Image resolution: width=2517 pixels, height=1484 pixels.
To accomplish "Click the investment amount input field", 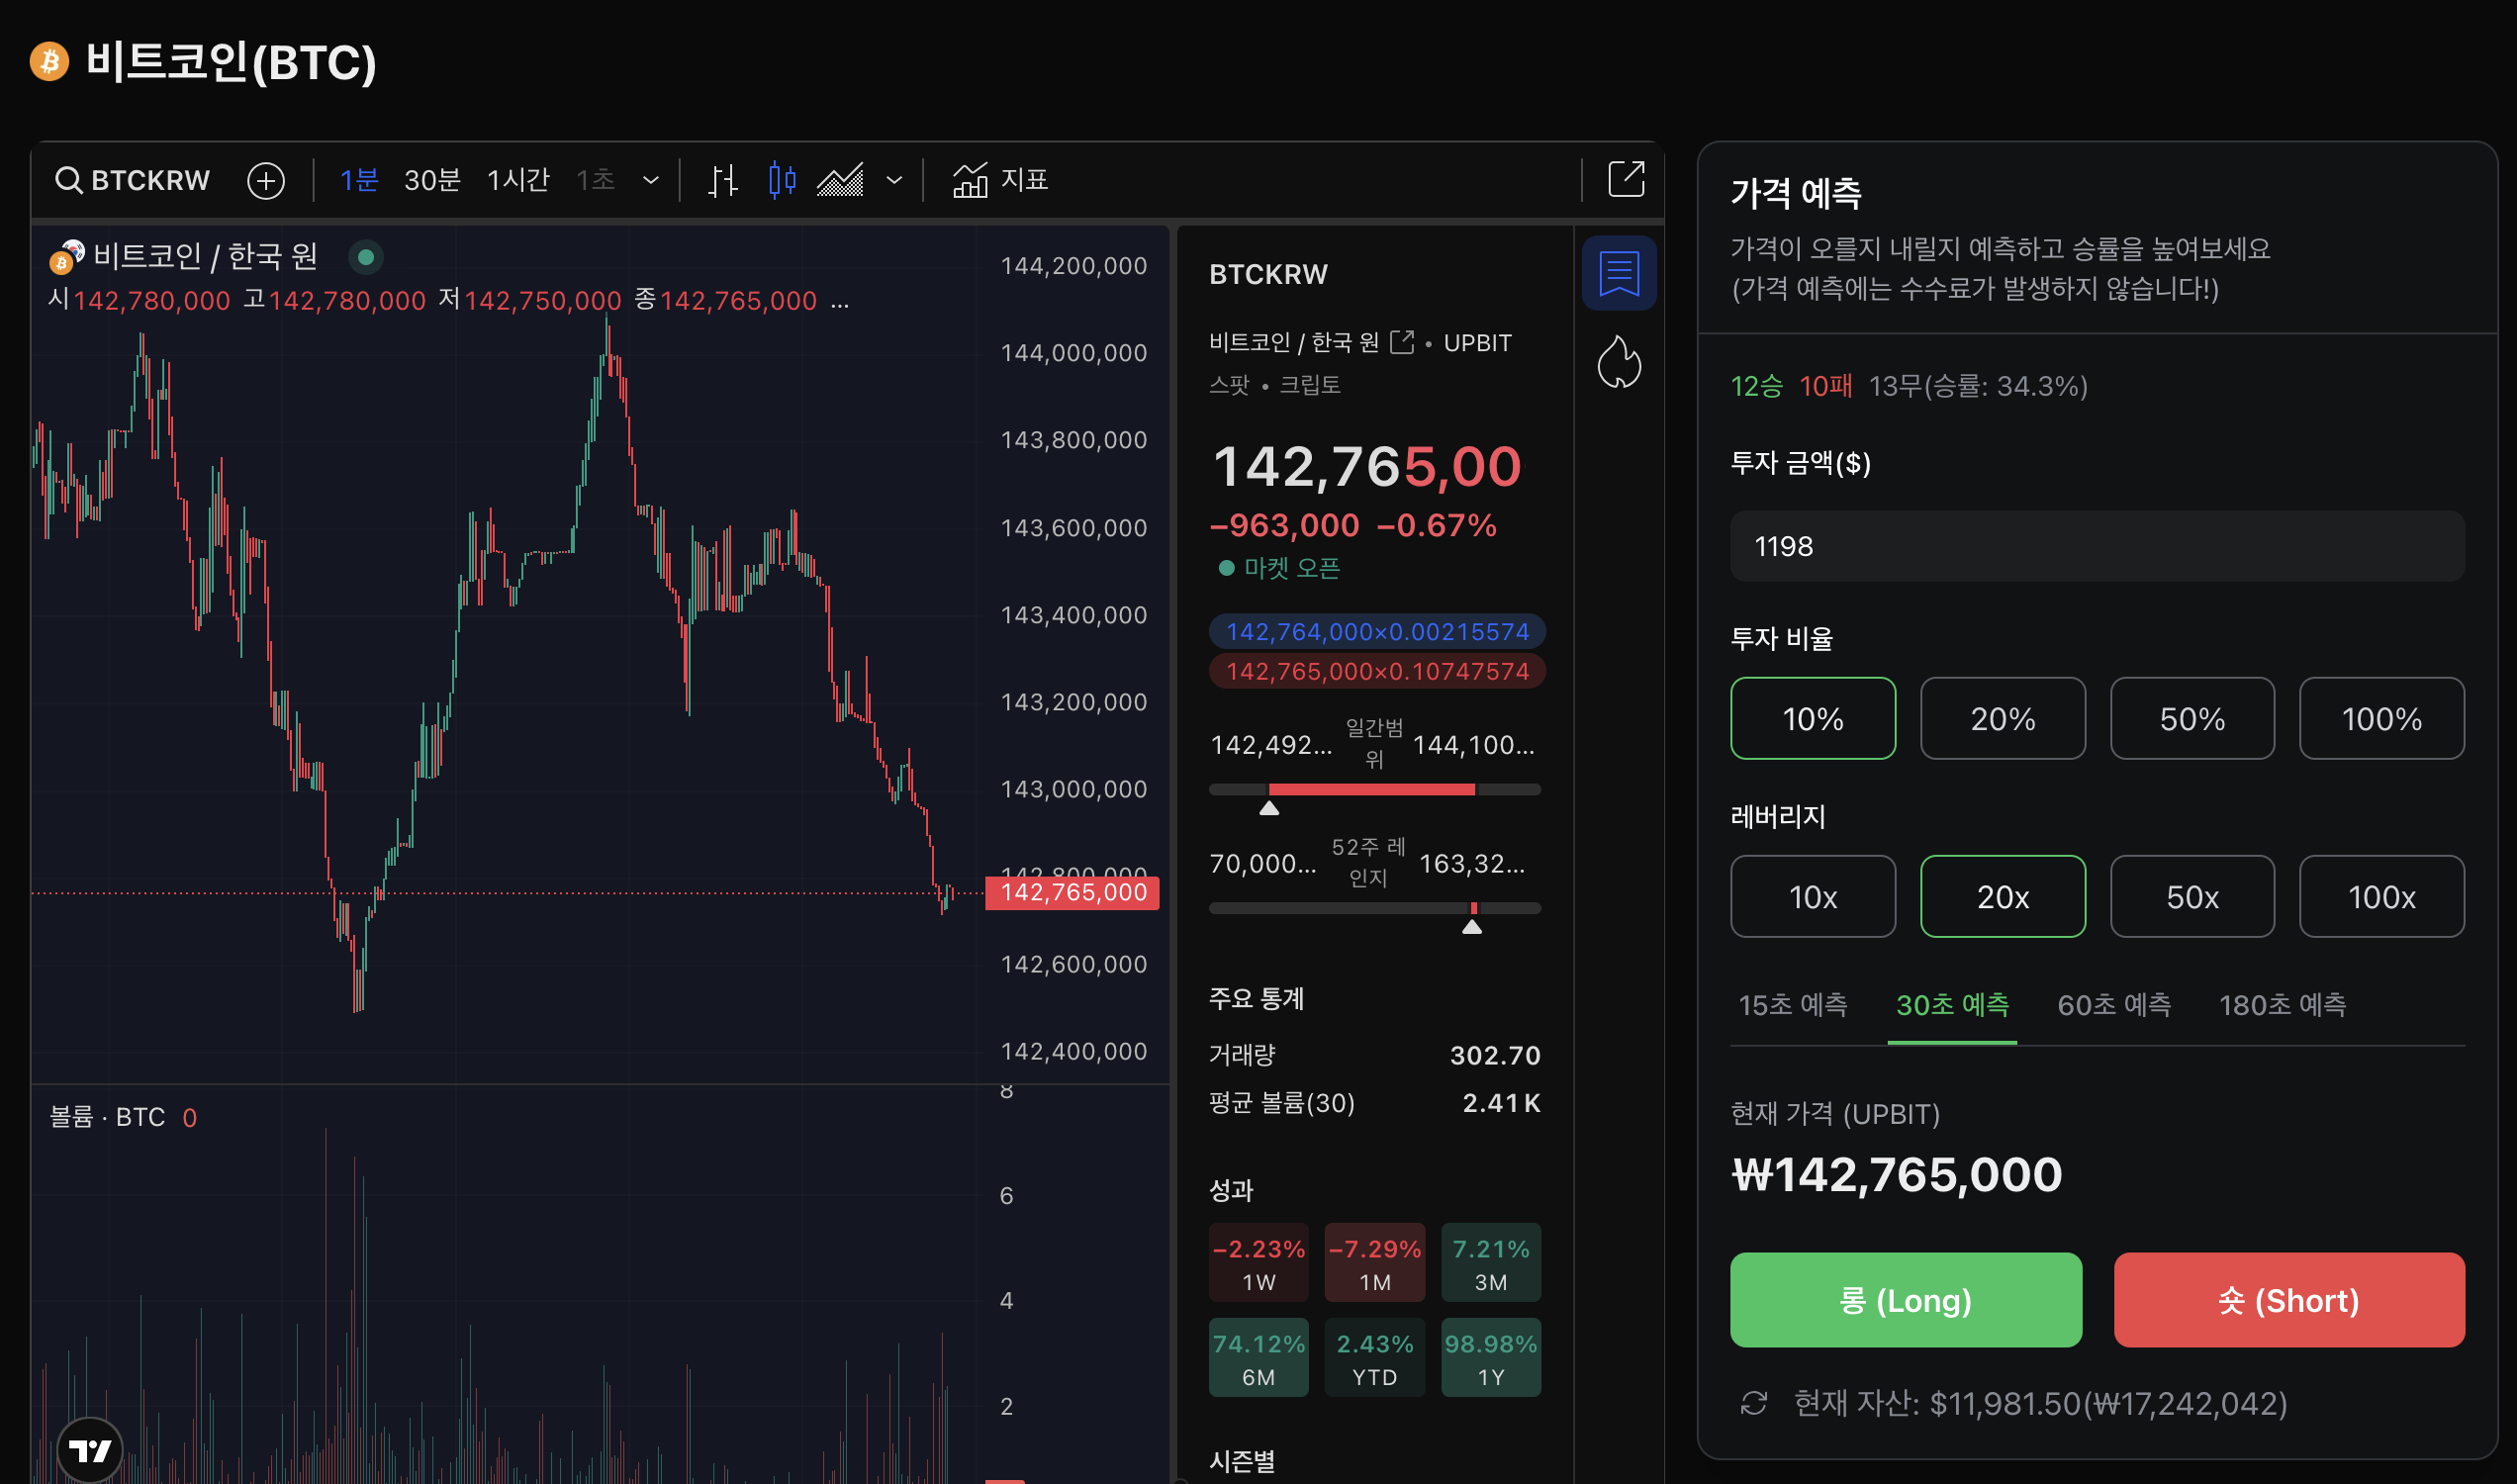I will [2096, 546].
